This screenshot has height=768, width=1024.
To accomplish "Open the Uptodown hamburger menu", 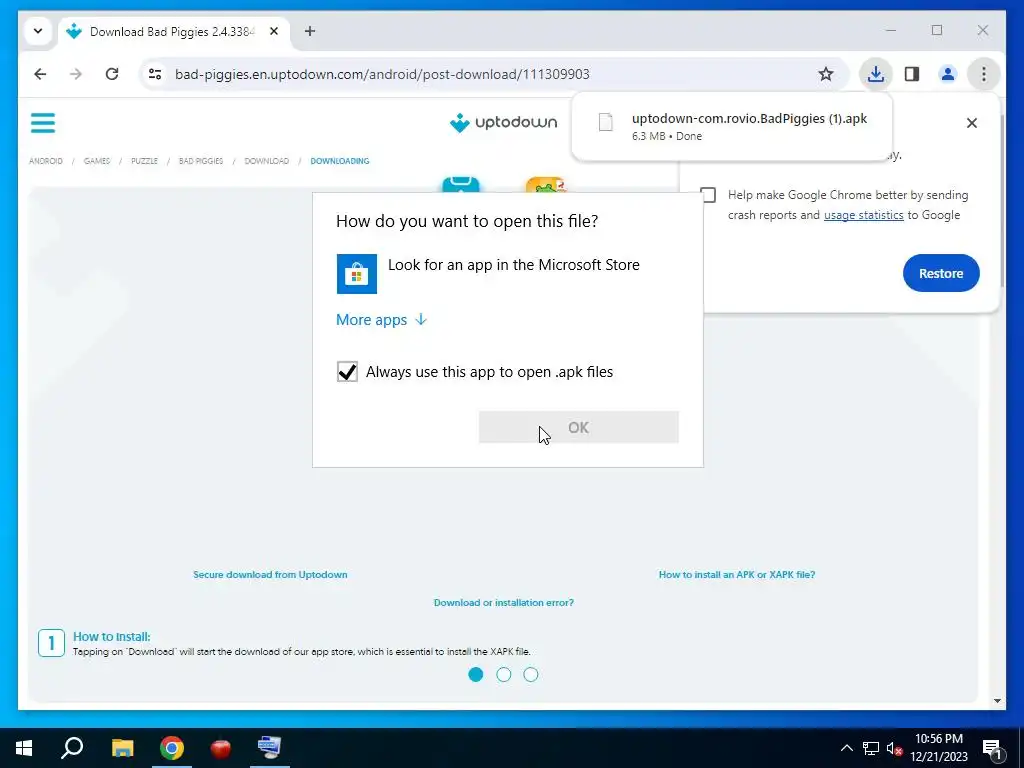I will [x=43, y=123].
